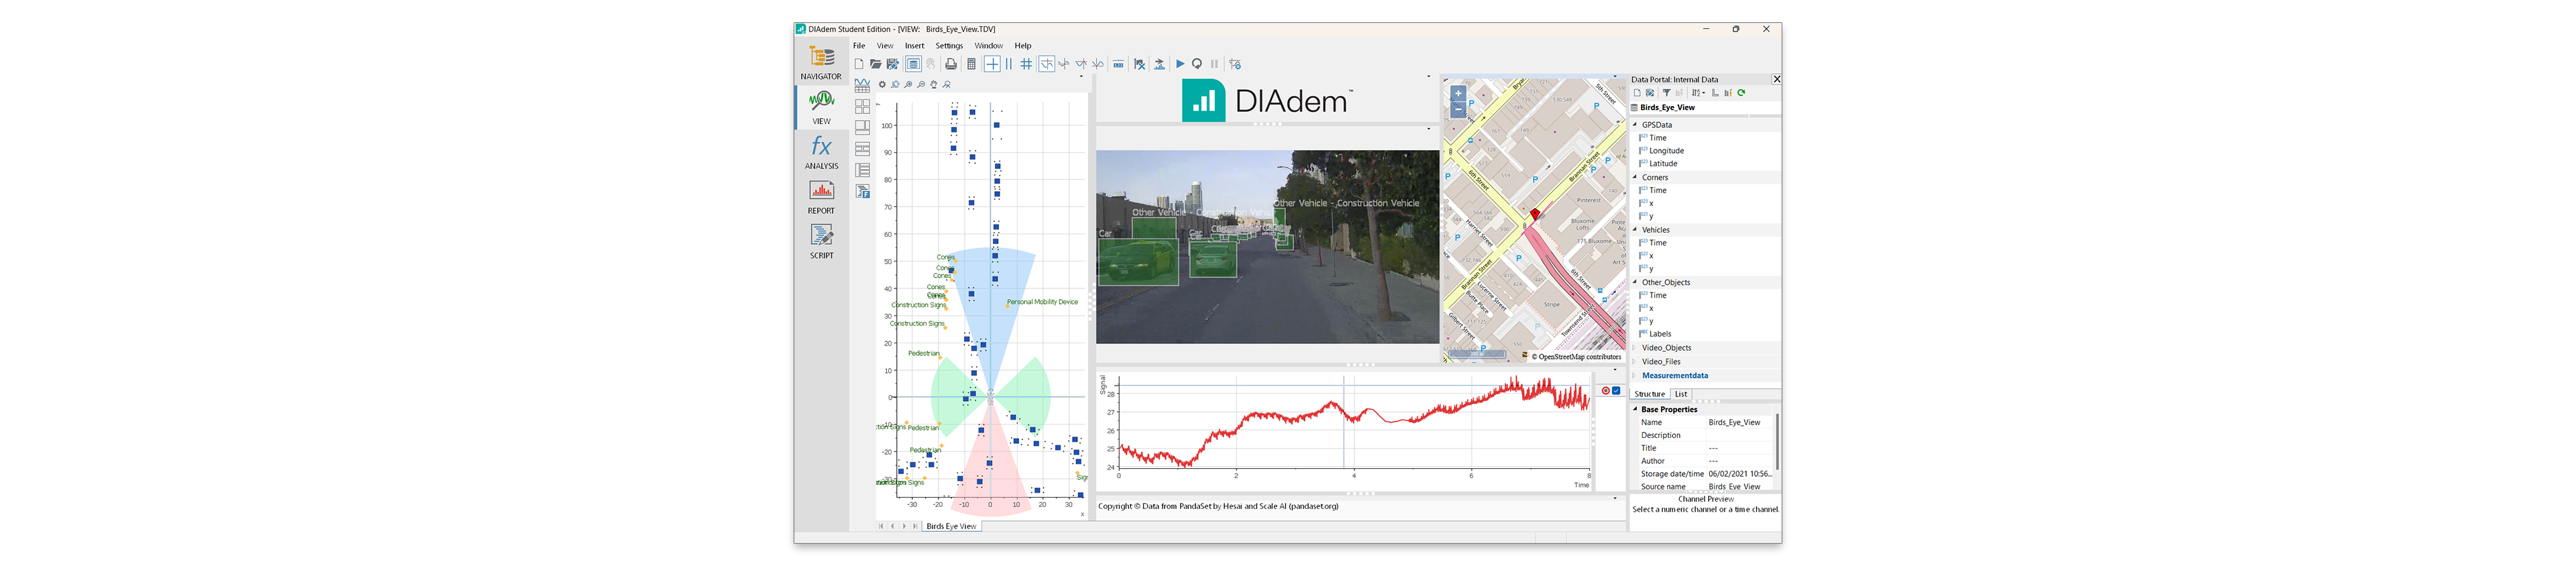This screenshot has width=2576, height=566.
Task: Open the SCRIPT panel
Action: (x=821, y=241)
